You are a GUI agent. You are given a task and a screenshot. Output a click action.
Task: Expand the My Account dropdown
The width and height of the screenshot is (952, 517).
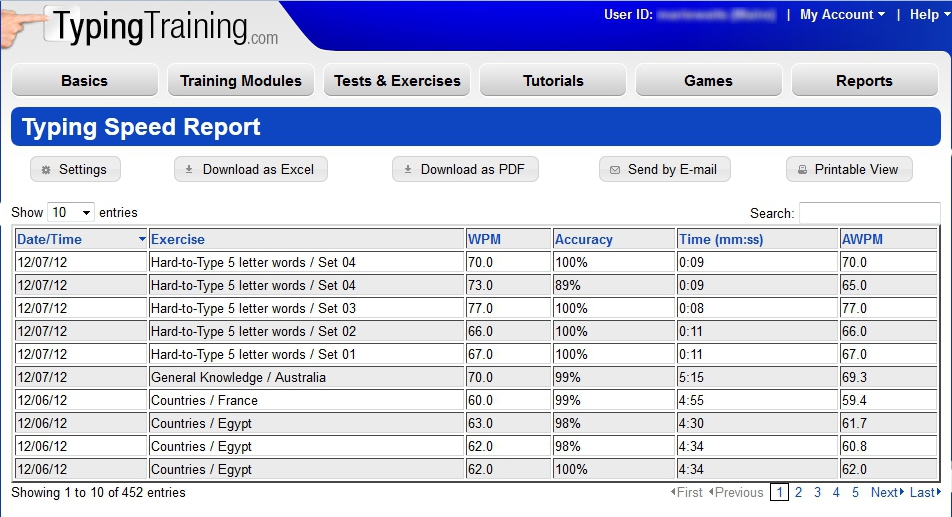click(x=842, y=15)
